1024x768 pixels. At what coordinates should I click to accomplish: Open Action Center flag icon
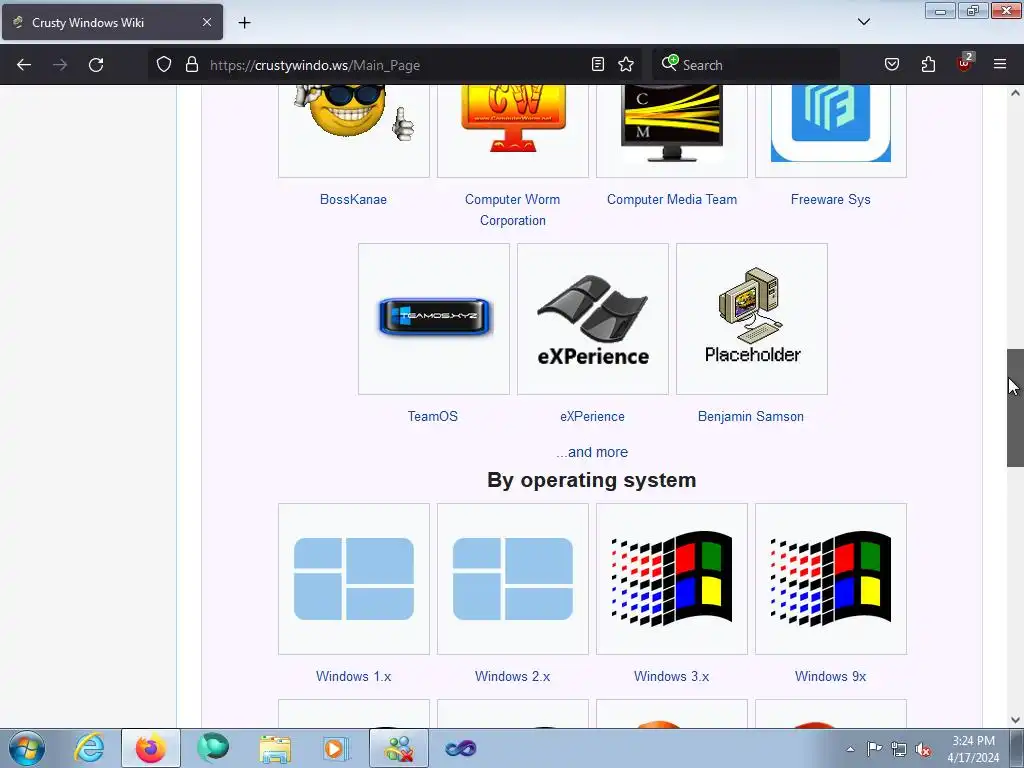point(874,749)
